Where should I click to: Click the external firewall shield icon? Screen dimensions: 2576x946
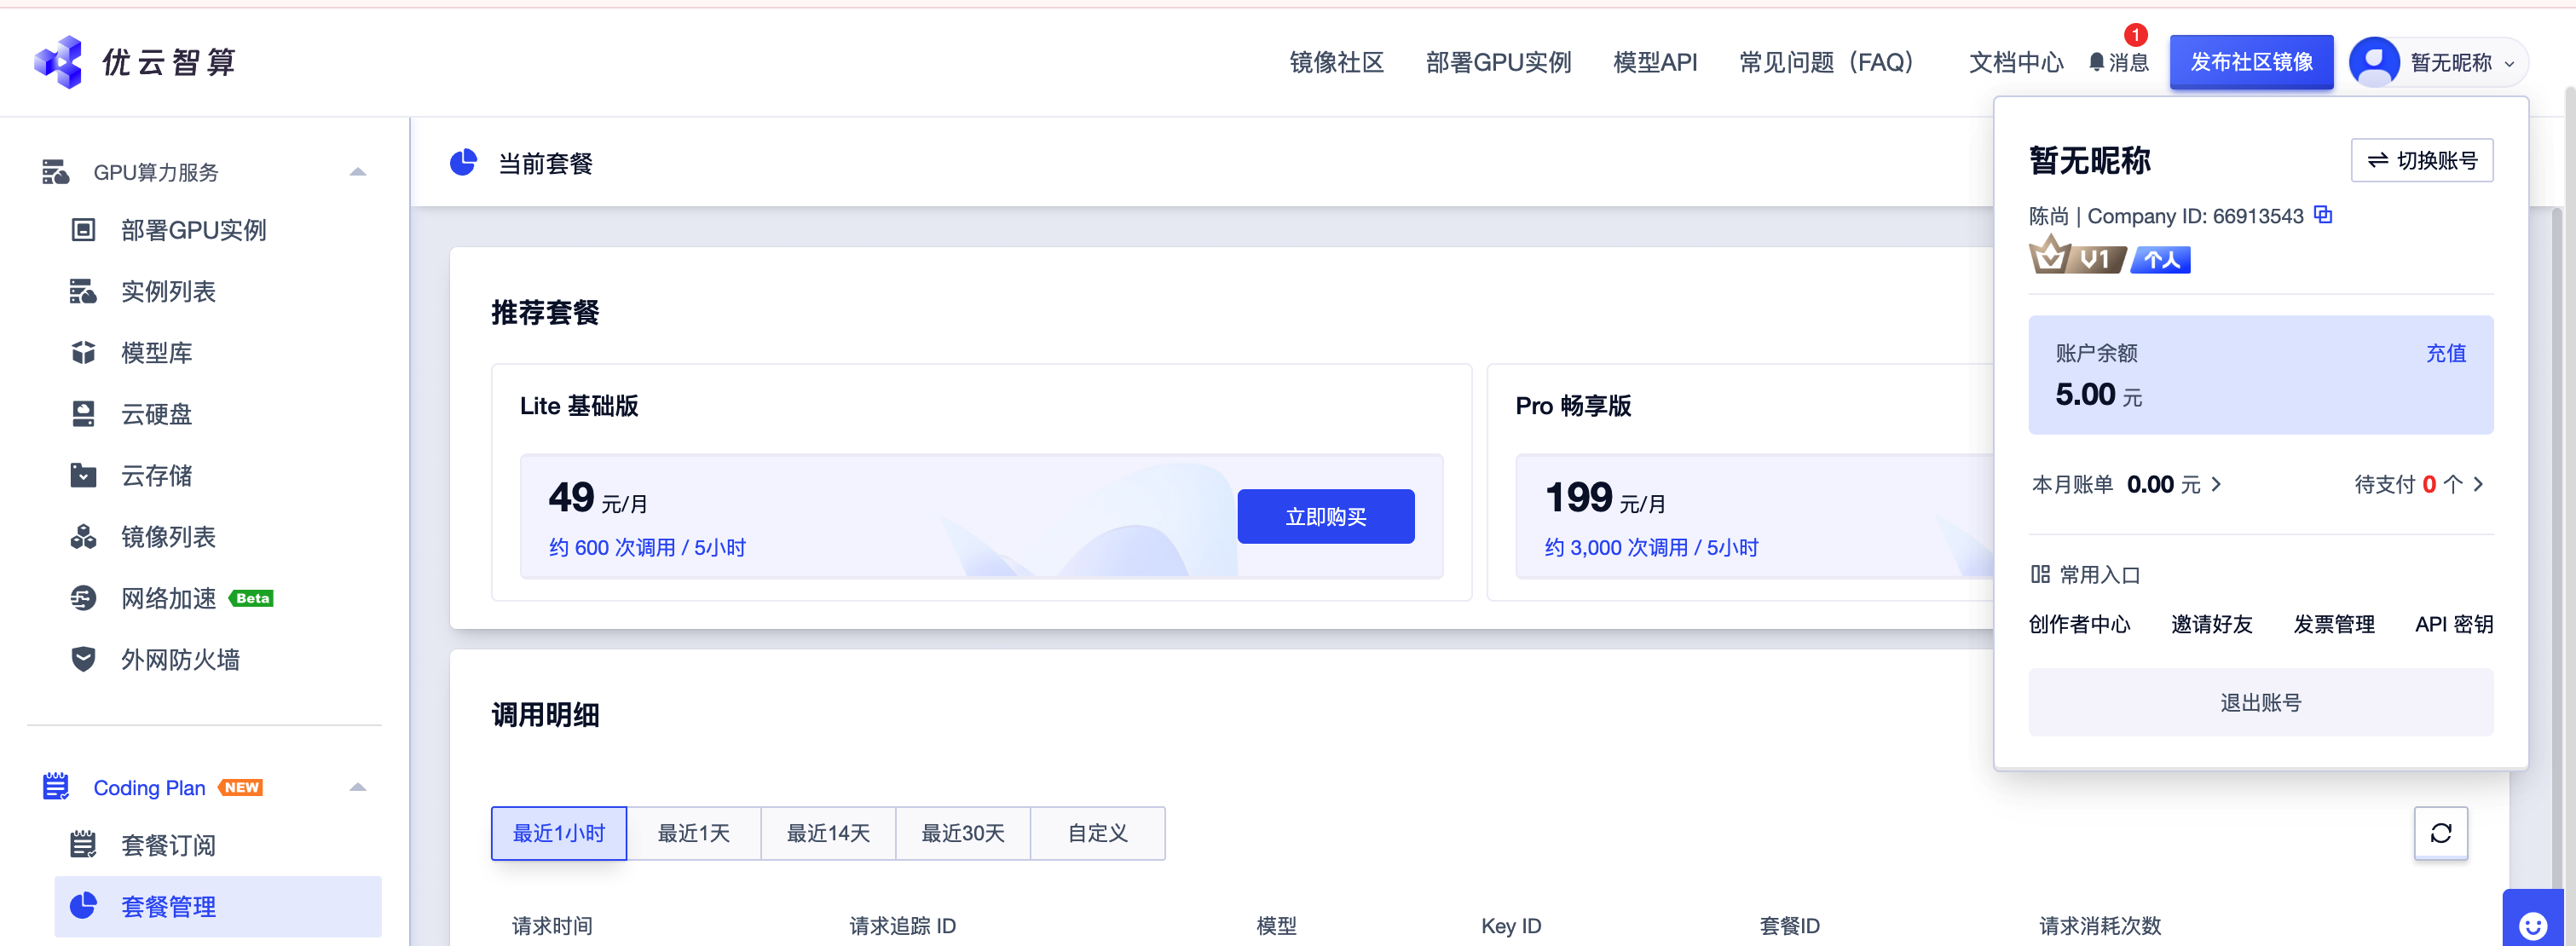pyautogui.click(x=83, y=659)
